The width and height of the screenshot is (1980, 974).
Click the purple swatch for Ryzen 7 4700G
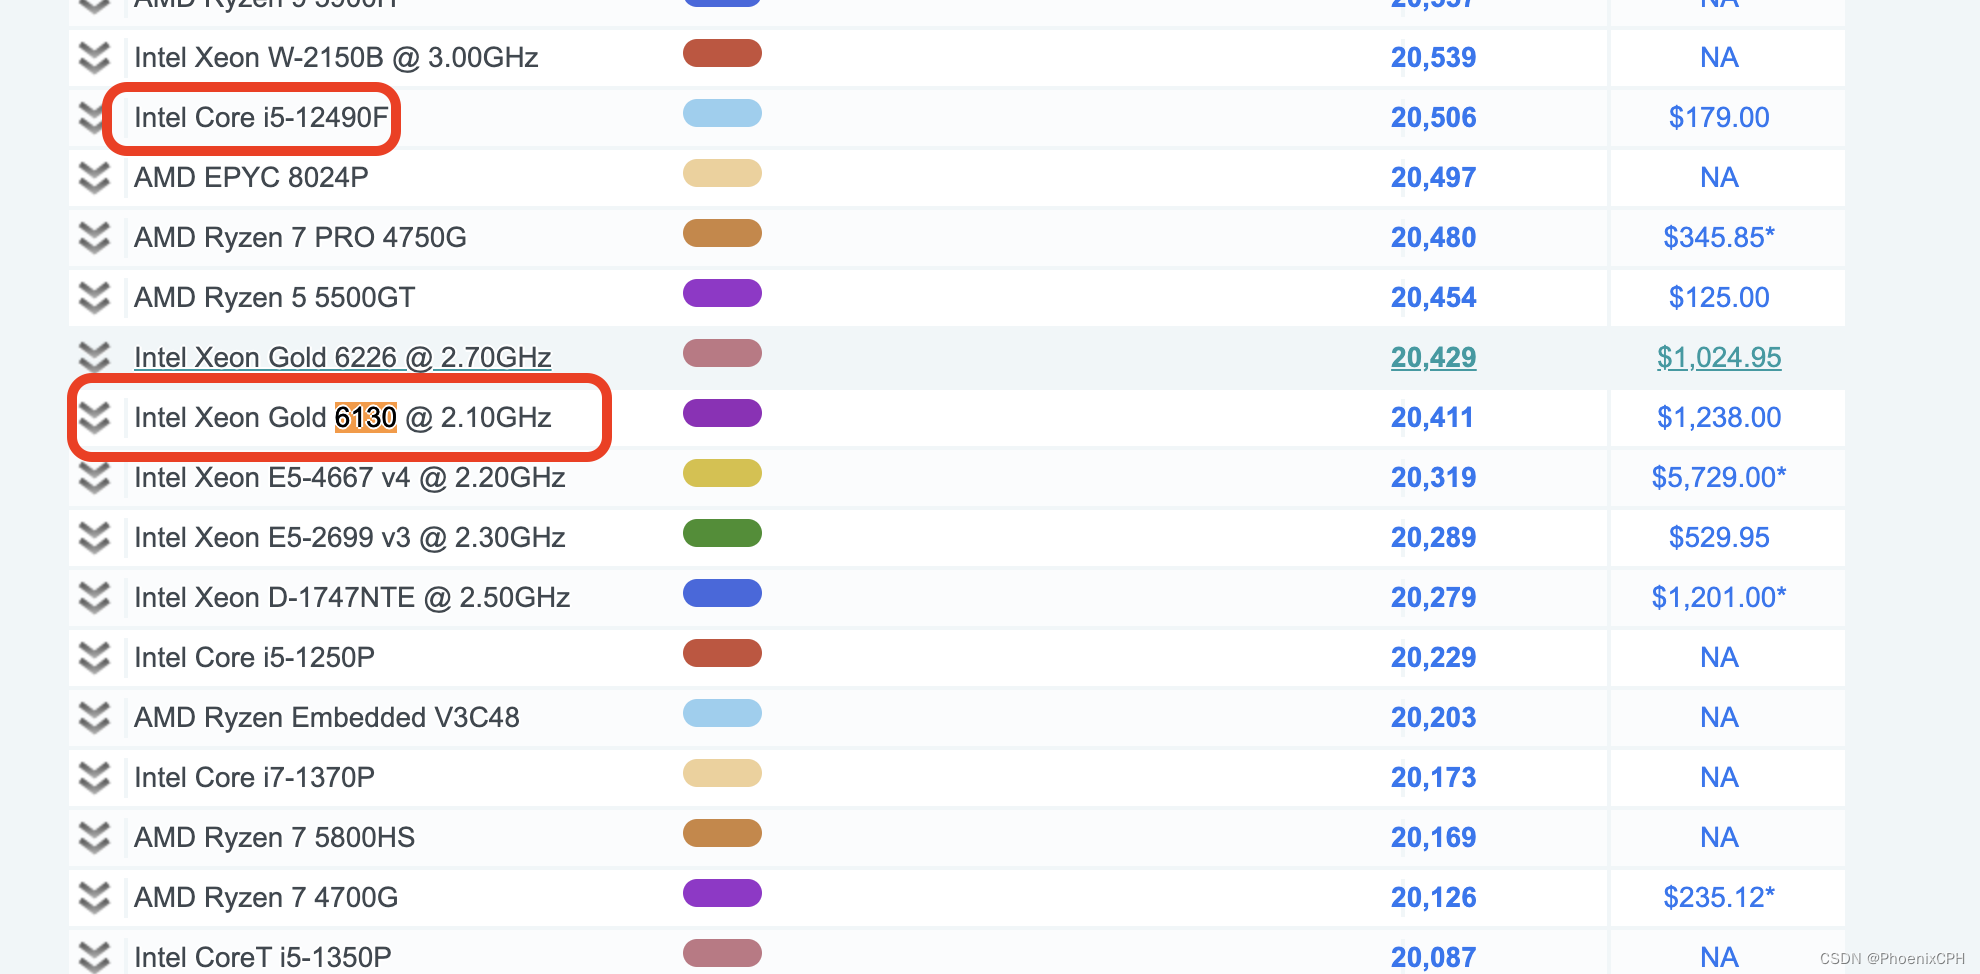(722, 893)
